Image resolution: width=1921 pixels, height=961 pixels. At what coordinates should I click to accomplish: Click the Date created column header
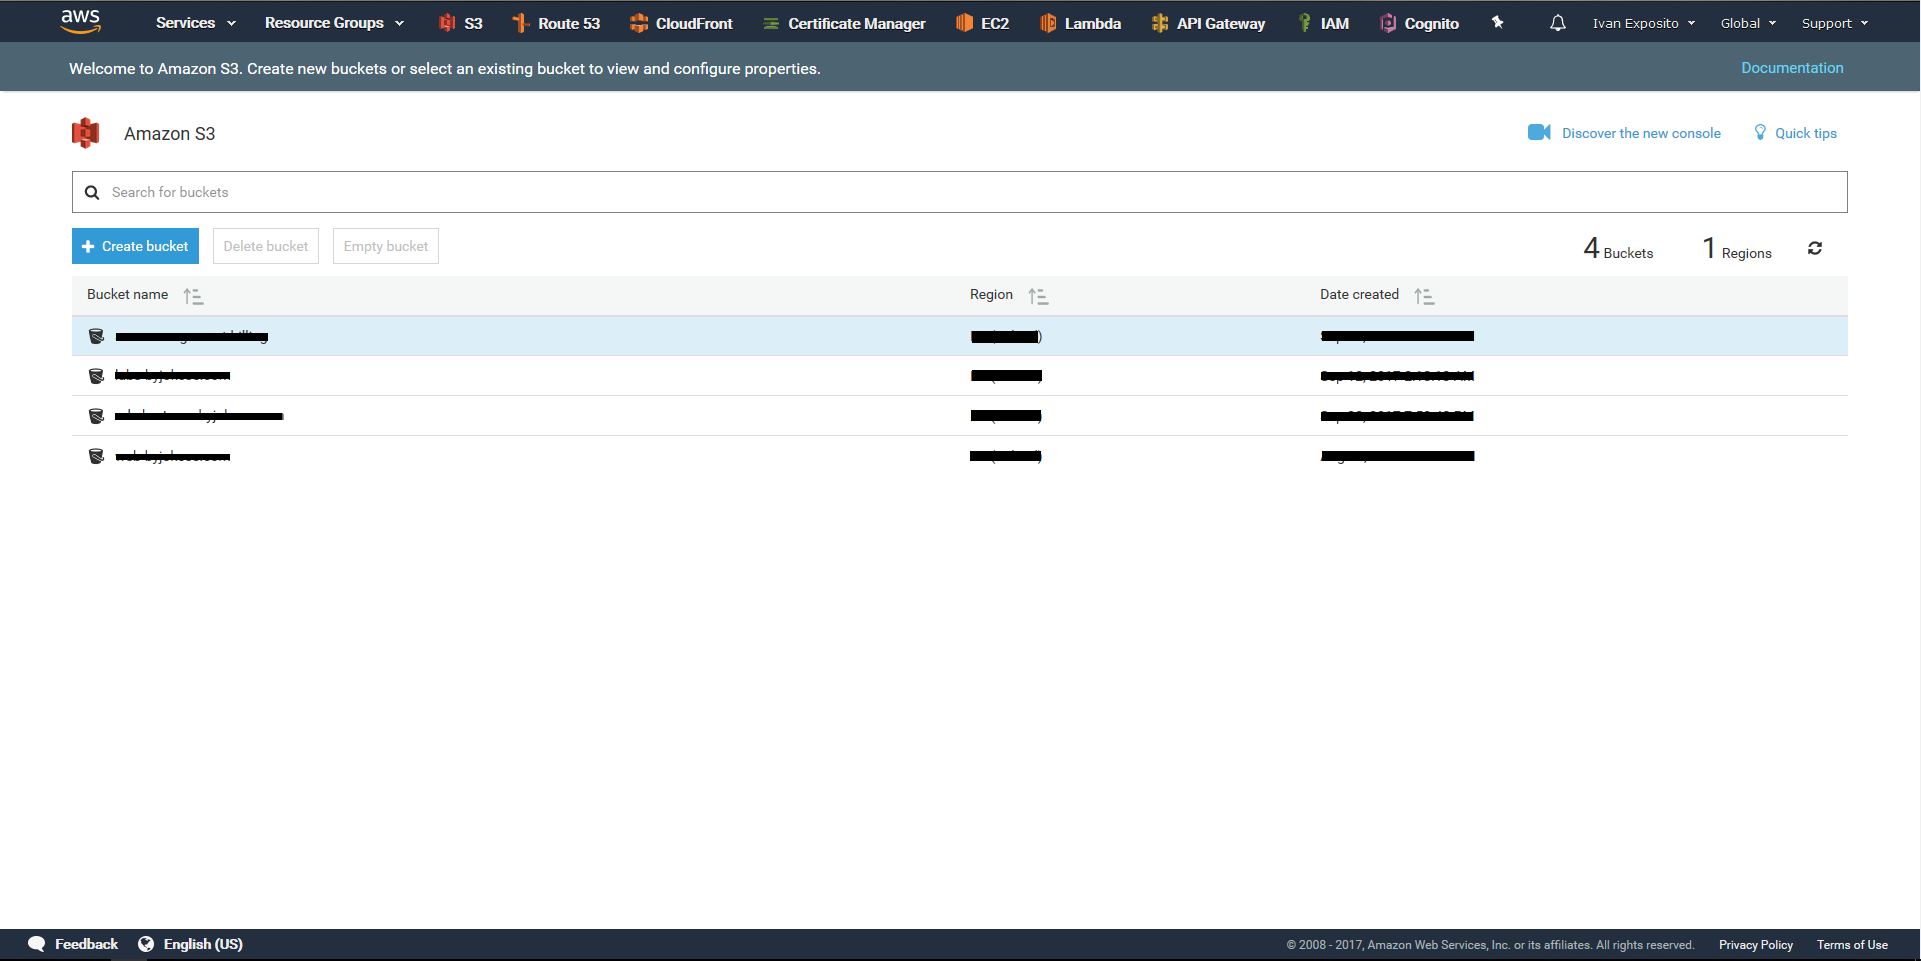[x=1359, y=294]
